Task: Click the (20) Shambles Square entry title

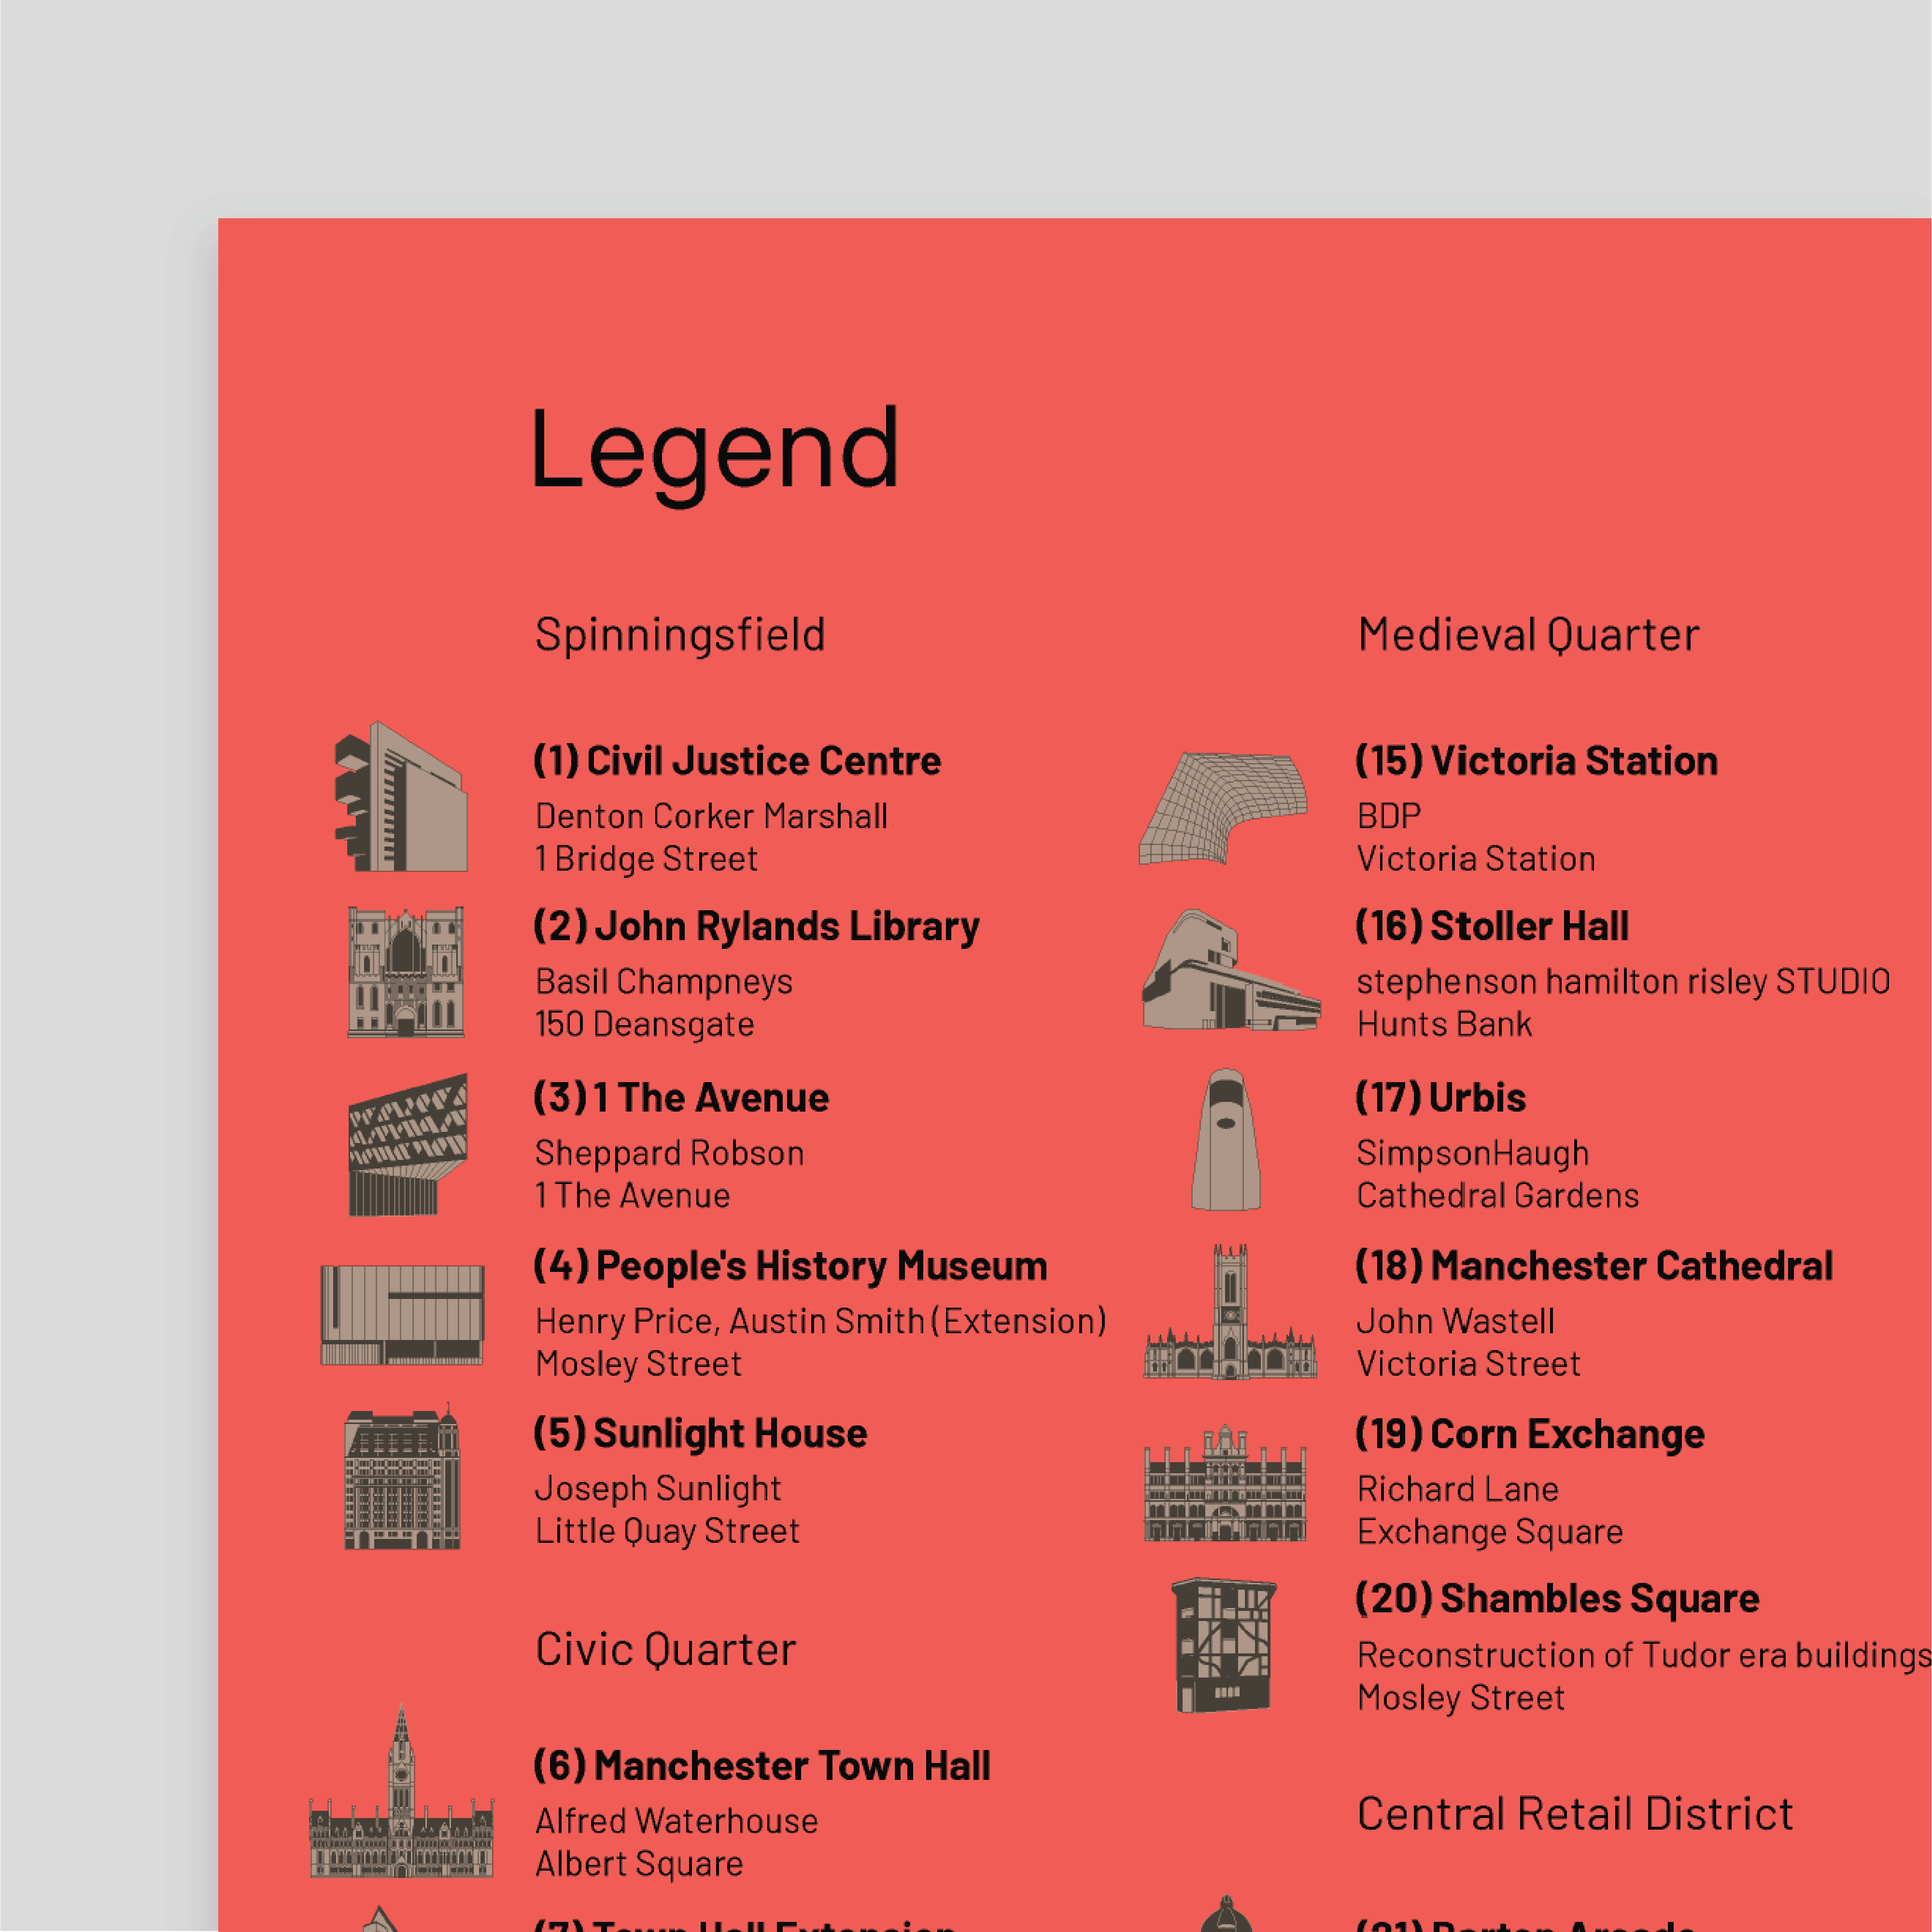Action: pyautogui.click(x=1558, y=1598)
